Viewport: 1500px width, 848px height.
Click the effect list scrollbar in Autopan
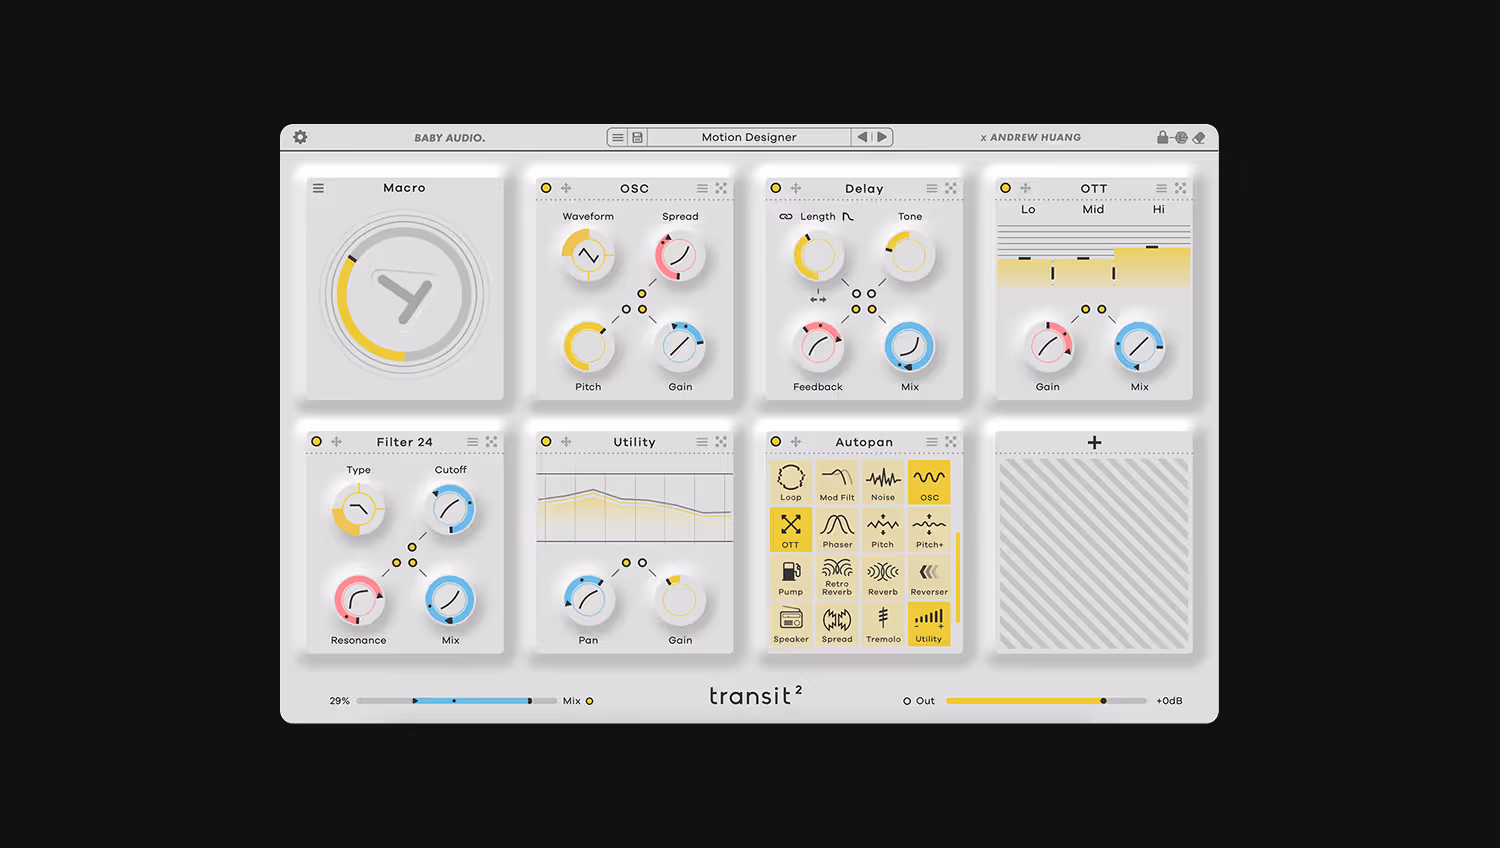(958, 577)
